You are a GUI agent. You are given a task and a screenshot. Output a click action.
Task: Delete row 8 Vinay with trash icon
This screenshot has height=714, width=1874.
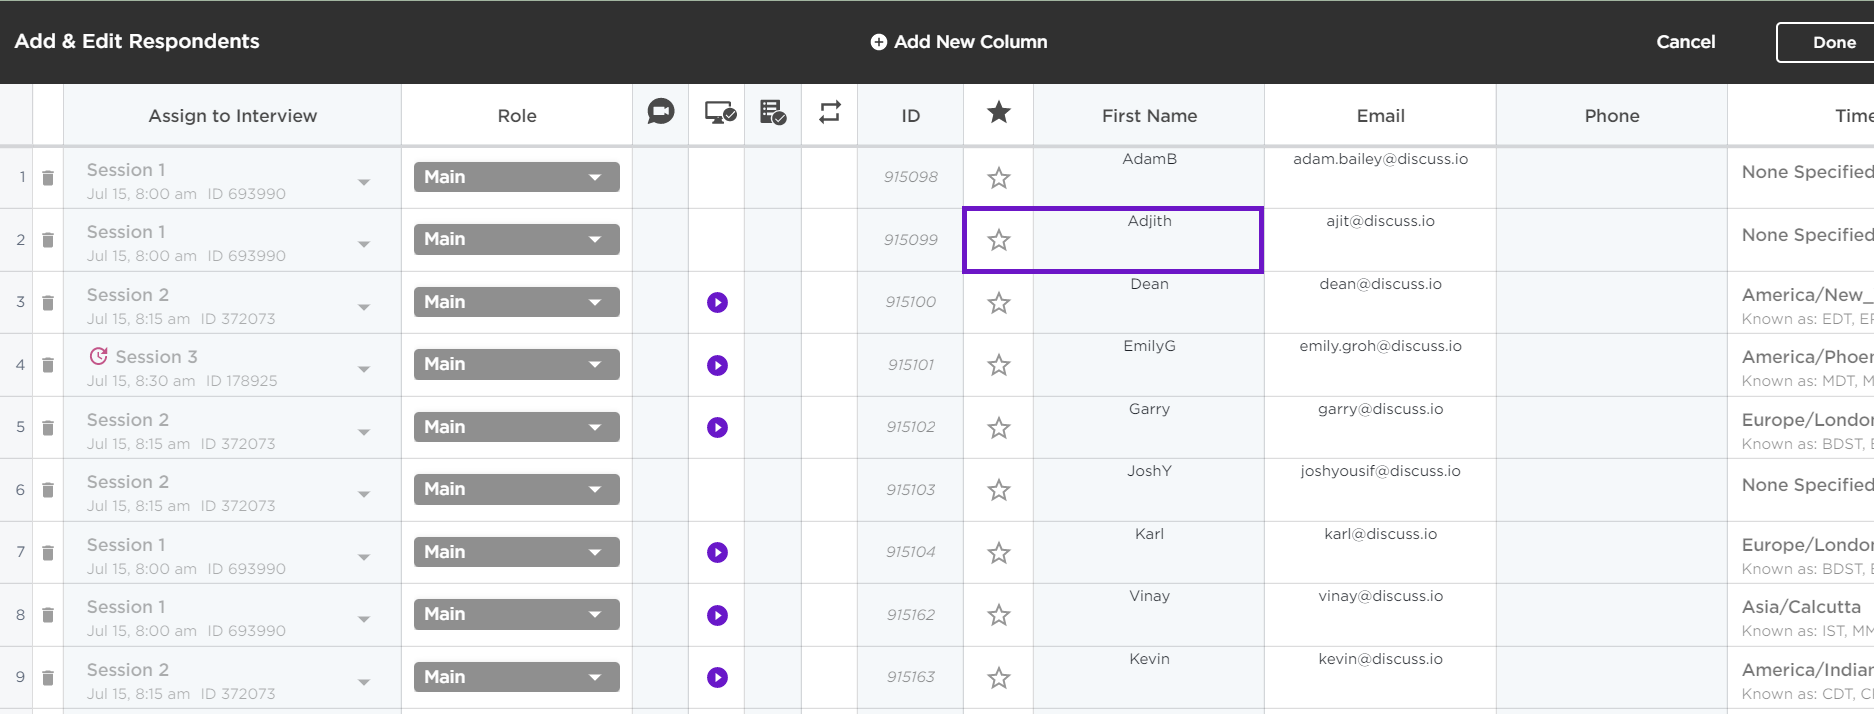pos(48,615)
